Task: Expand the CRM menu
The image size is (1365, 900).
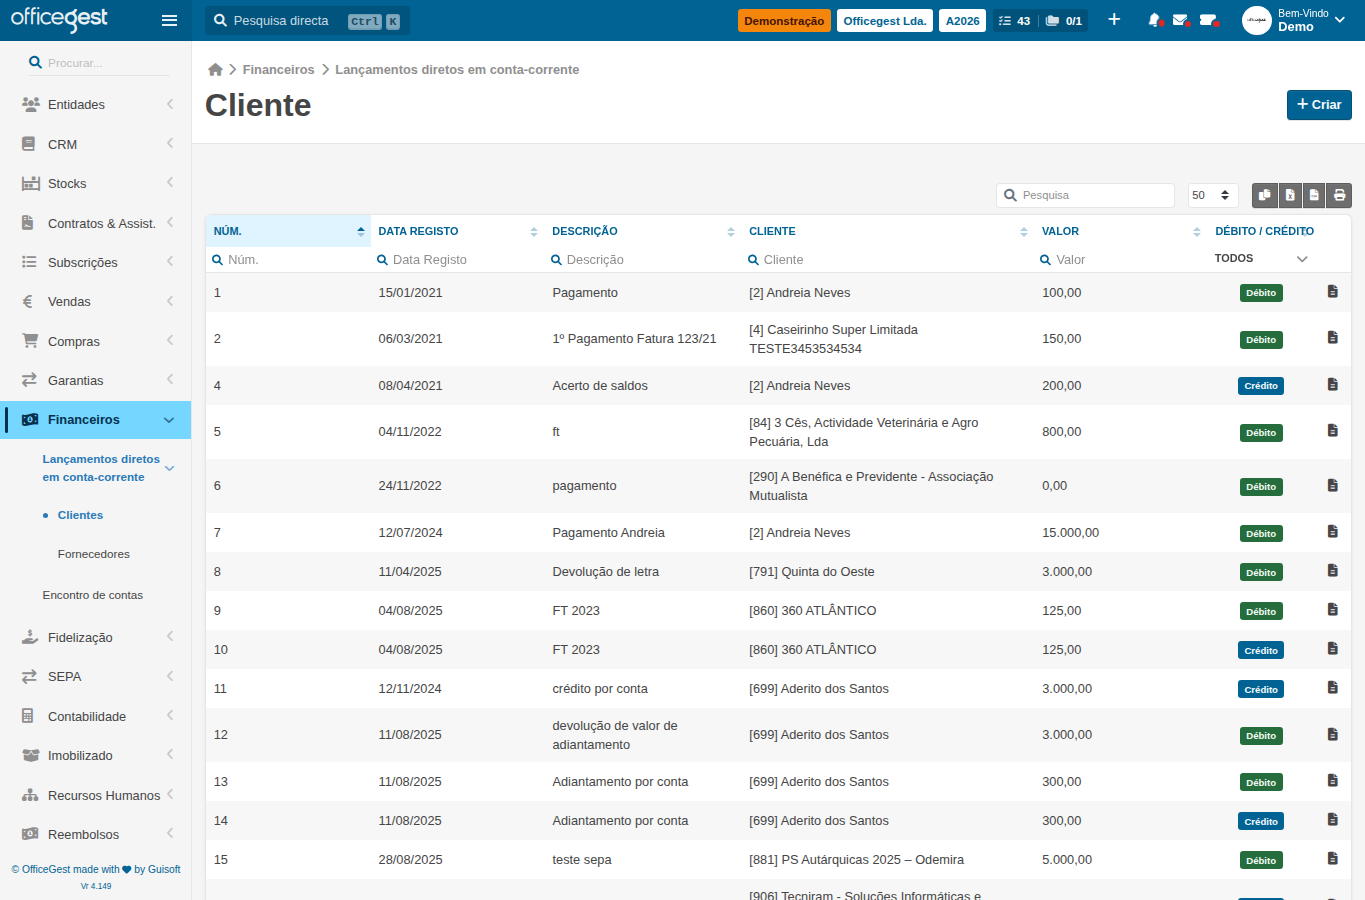Action: 95,144
